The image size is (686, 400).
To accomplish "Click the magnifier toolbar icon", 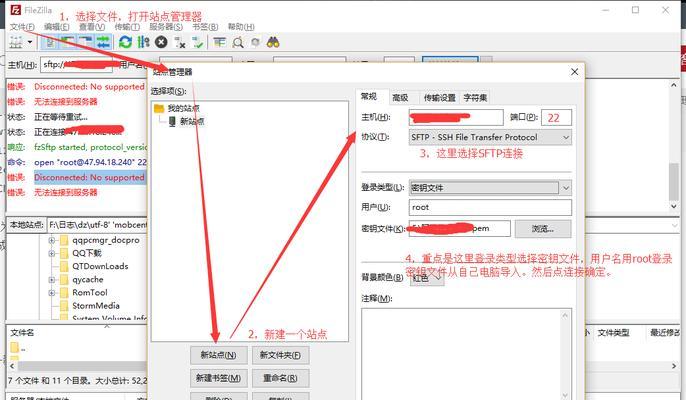I will click(x=238, y=42).
